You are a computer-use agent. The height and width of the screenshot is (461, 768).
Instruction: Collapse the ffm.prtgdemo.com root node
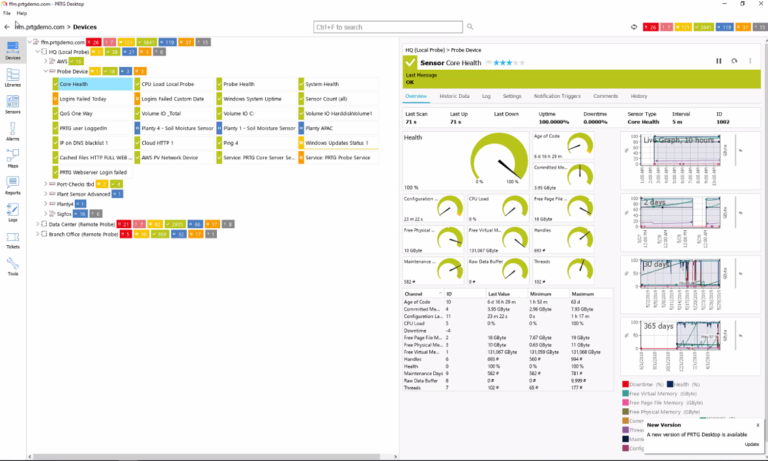(30, 42)
